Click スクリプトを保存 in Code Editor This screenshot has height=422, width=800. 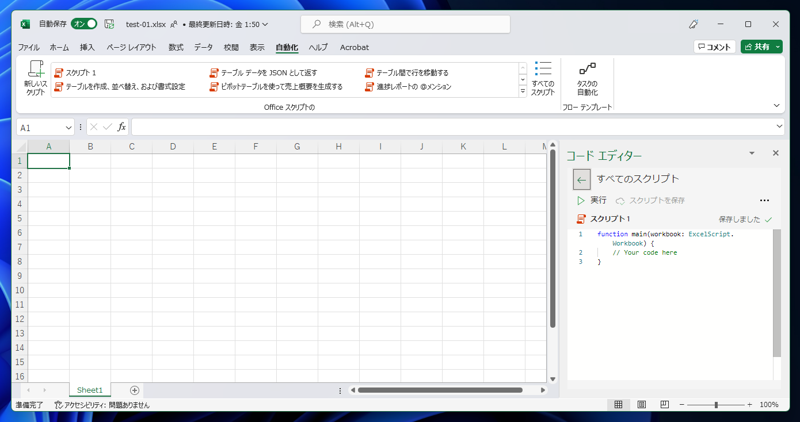(651, 201)
